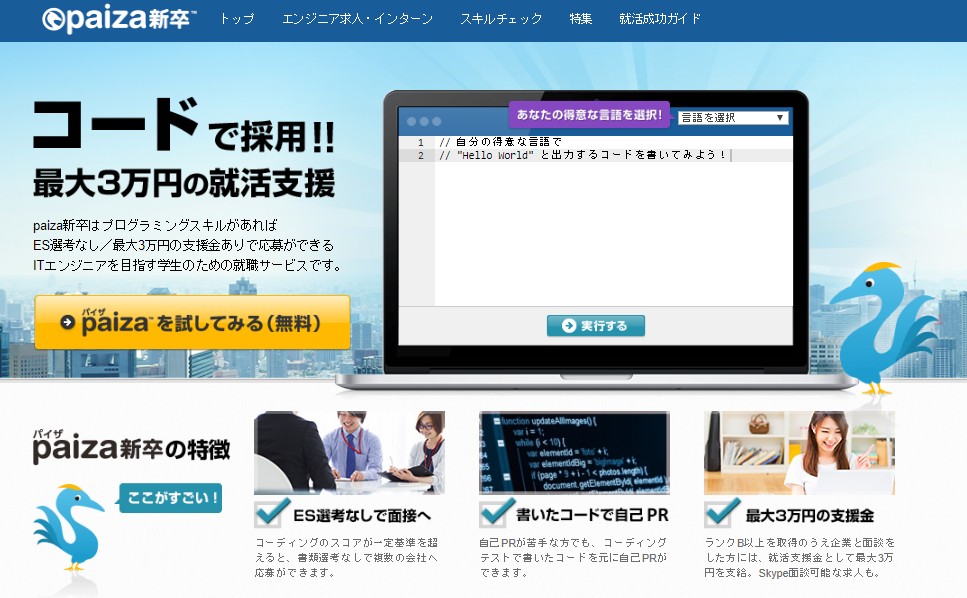This screenshot has height=598, width=967.
Task: Click the small bird mascot under paiza新卒の特徴
Action: pos(67,528)
